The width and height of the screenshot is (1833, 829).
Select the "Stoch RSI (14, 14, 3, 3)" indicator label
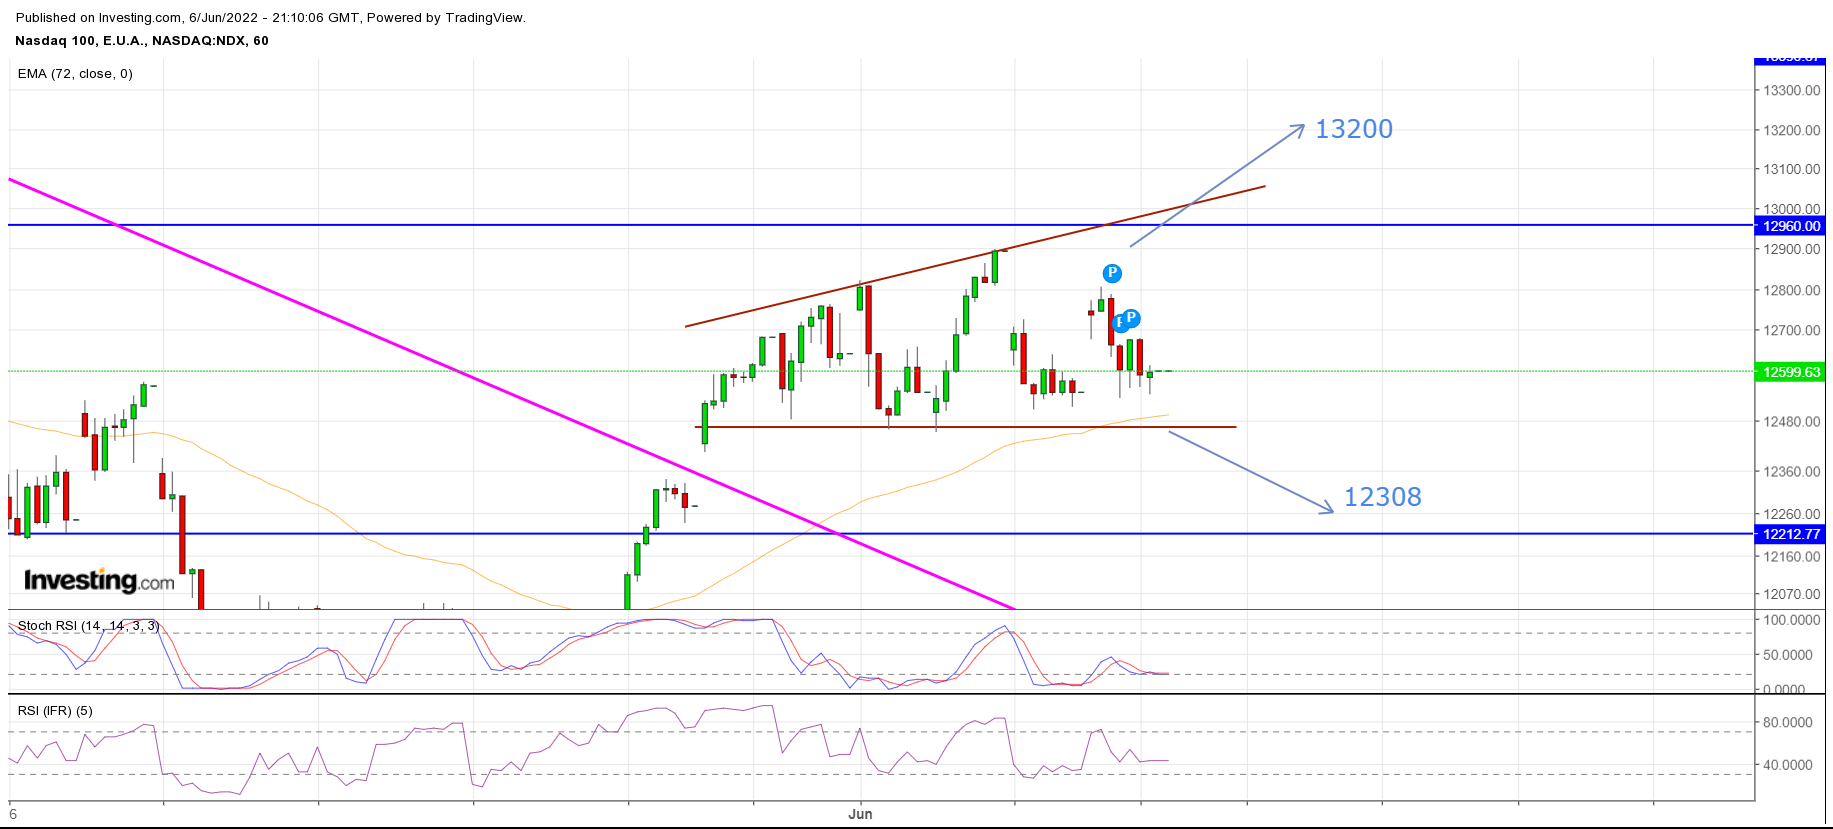[x=88, y=626]
